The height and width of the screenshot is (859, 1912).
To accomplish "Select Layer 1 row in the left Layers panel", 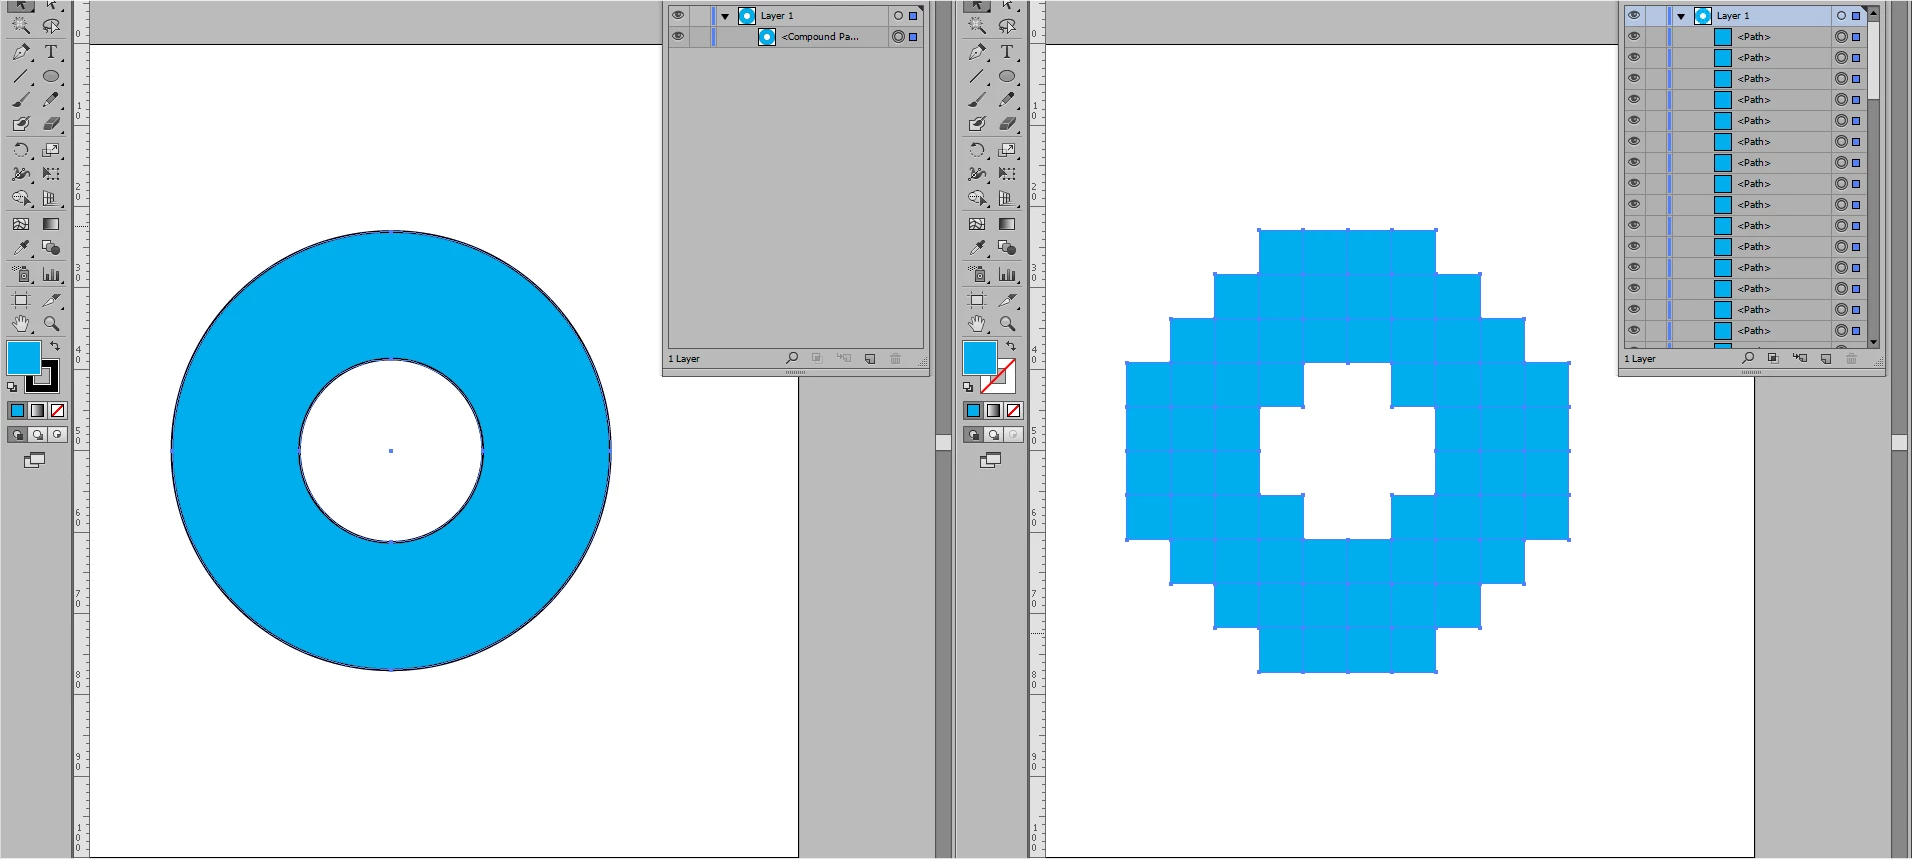I will (x=796, y=16).
